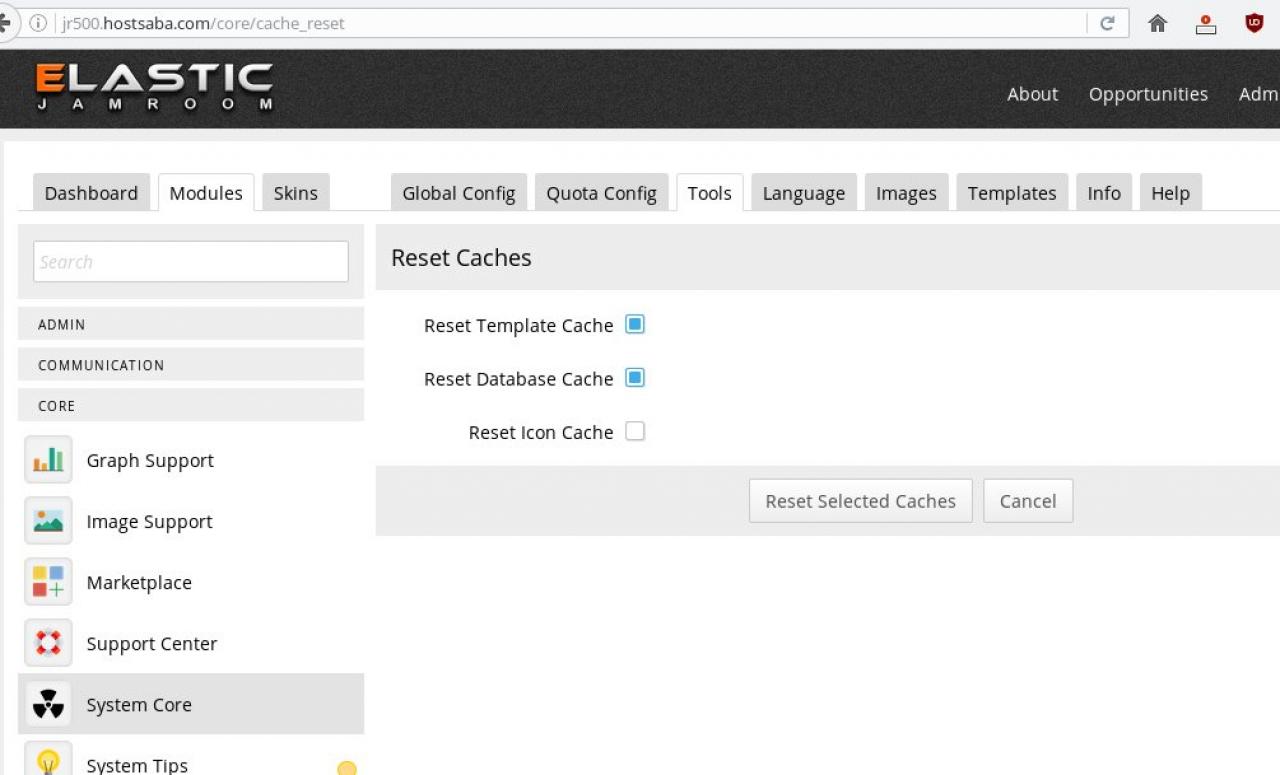This screenshot has width=1280, height=775.
Task: Uncheck Reset Database Cache checkbox
Action: point(635,378)
